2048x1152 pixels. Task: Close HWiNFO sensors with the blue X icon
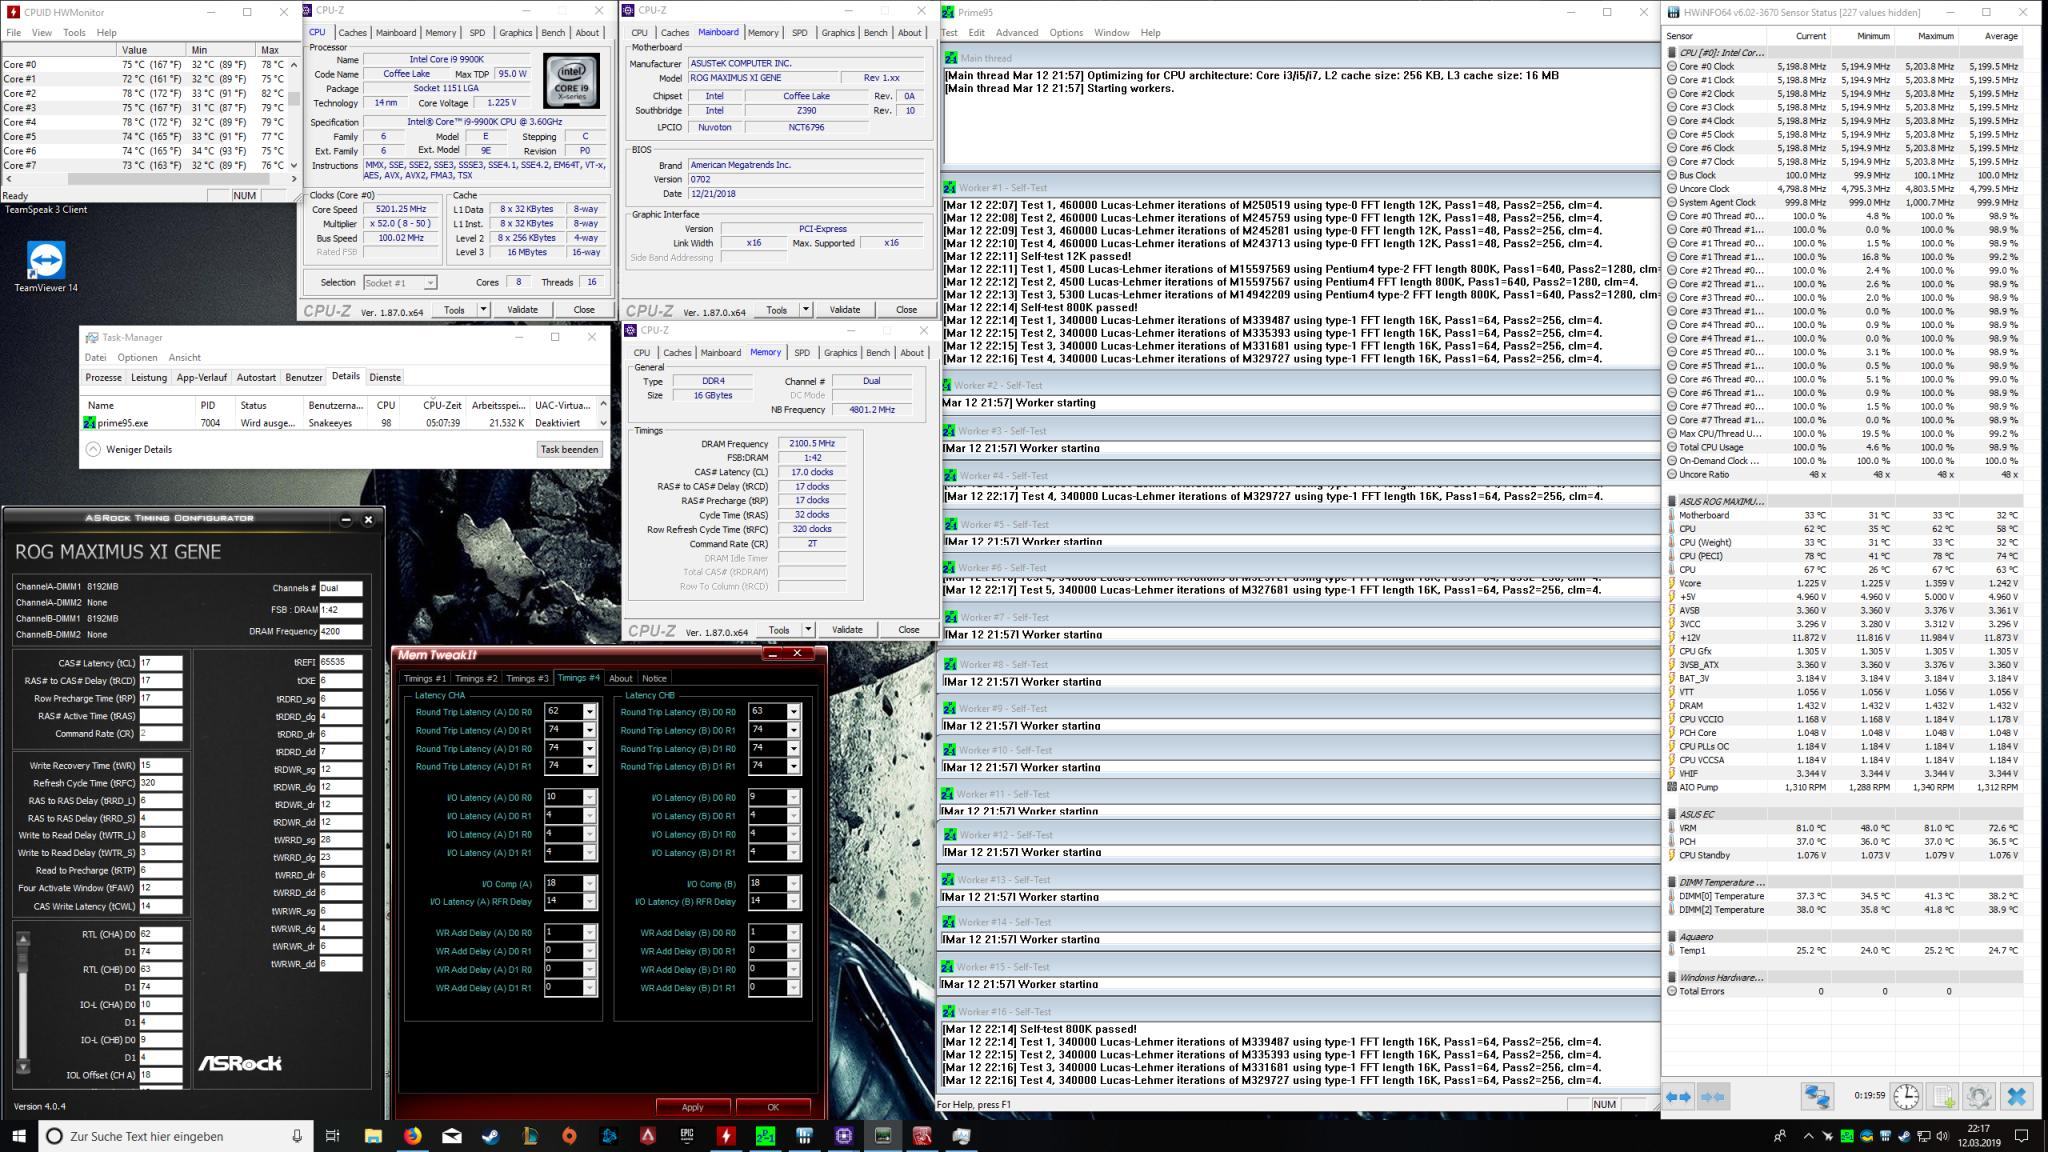2016,1097
